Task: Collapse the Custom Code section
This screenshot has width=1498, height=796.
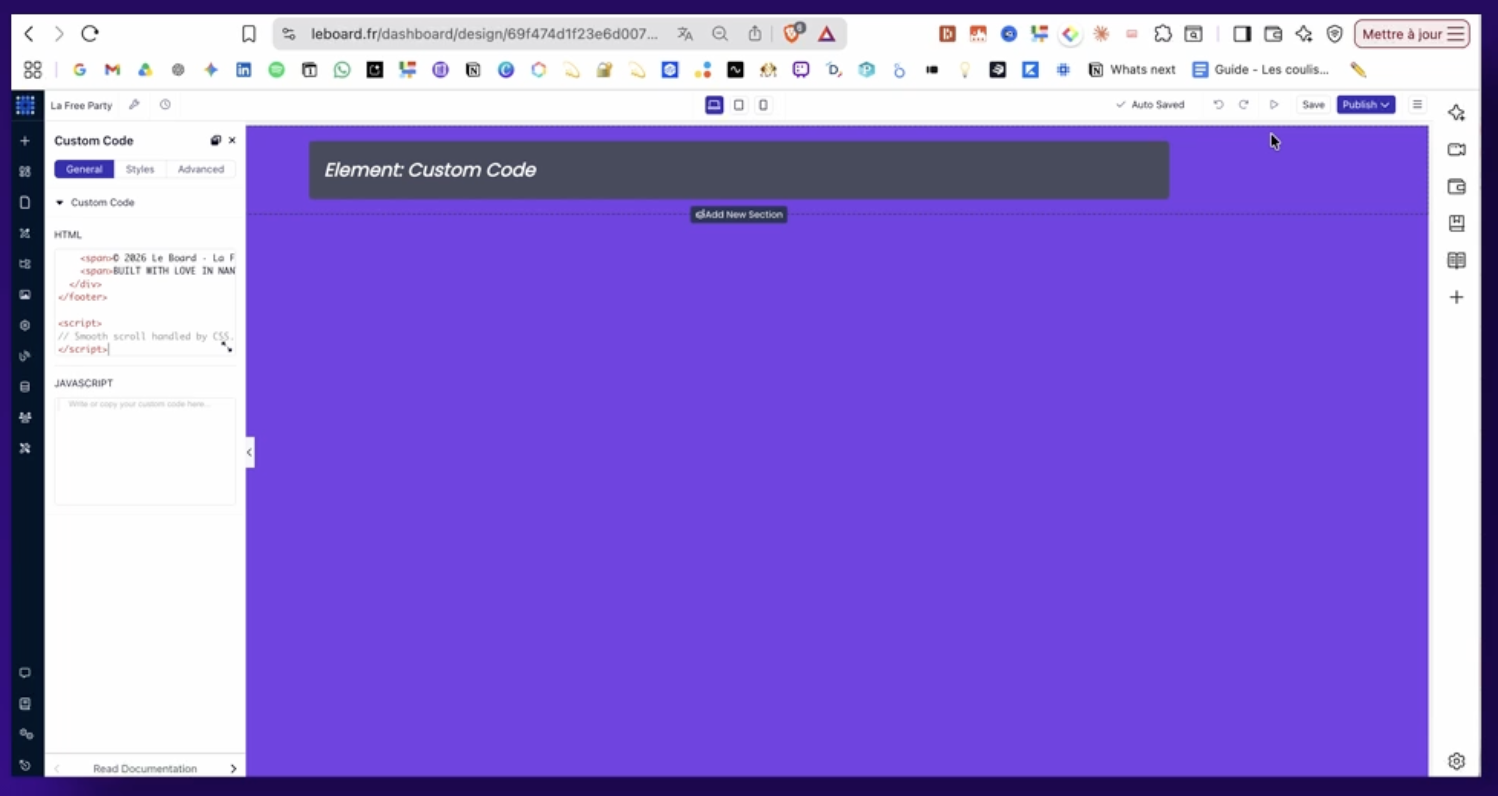Action: (95, 203)
